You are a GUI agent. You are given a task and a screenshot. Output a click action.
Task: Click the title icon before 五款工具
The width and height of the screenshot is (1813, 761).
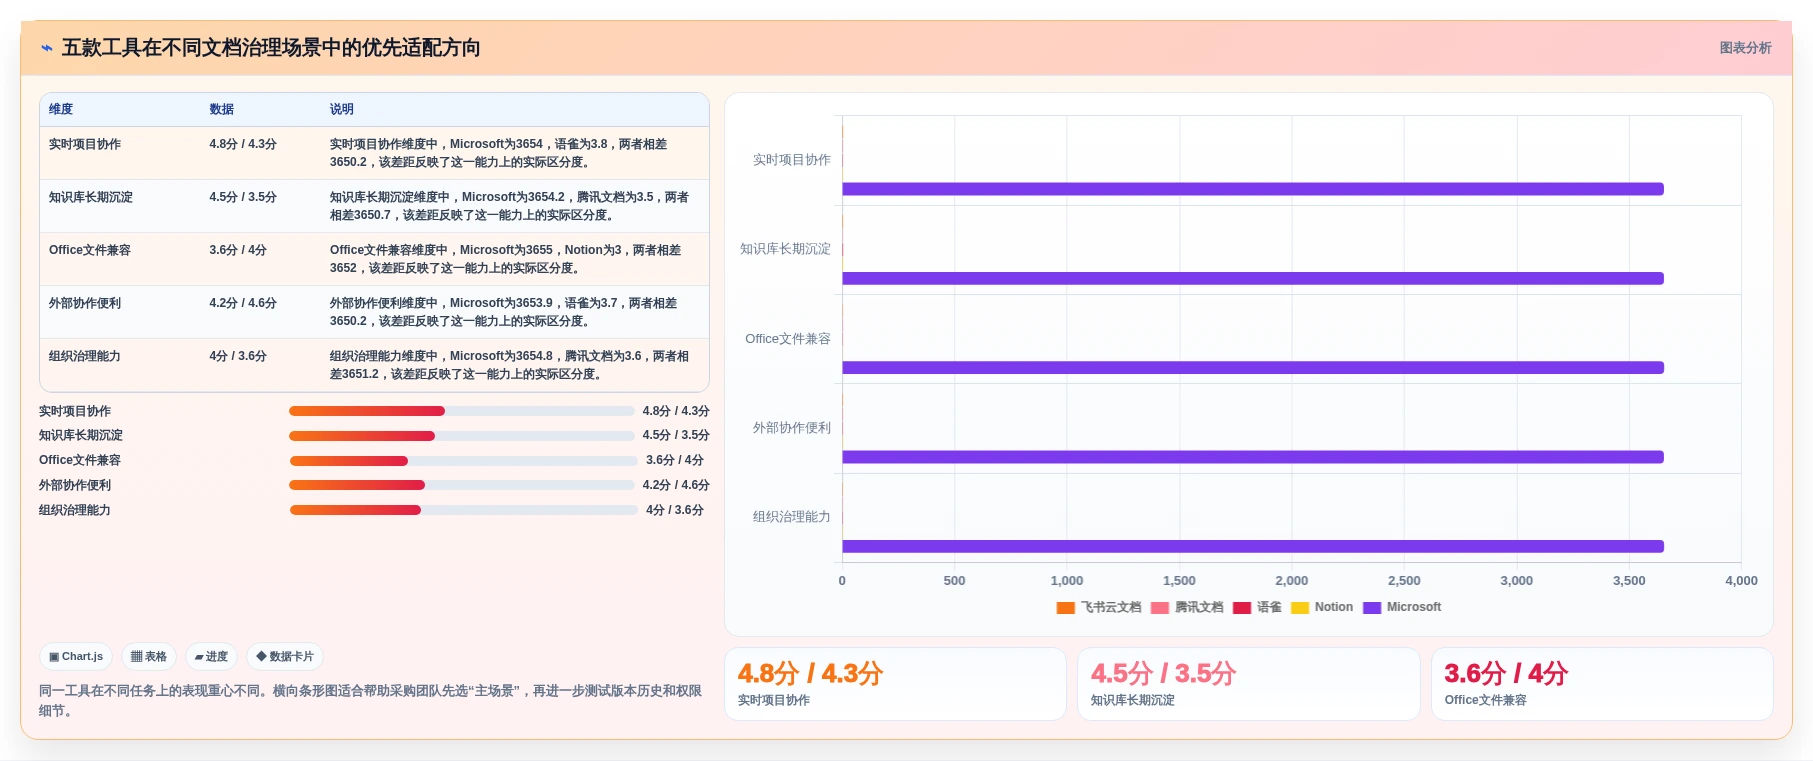coord(47,48)
